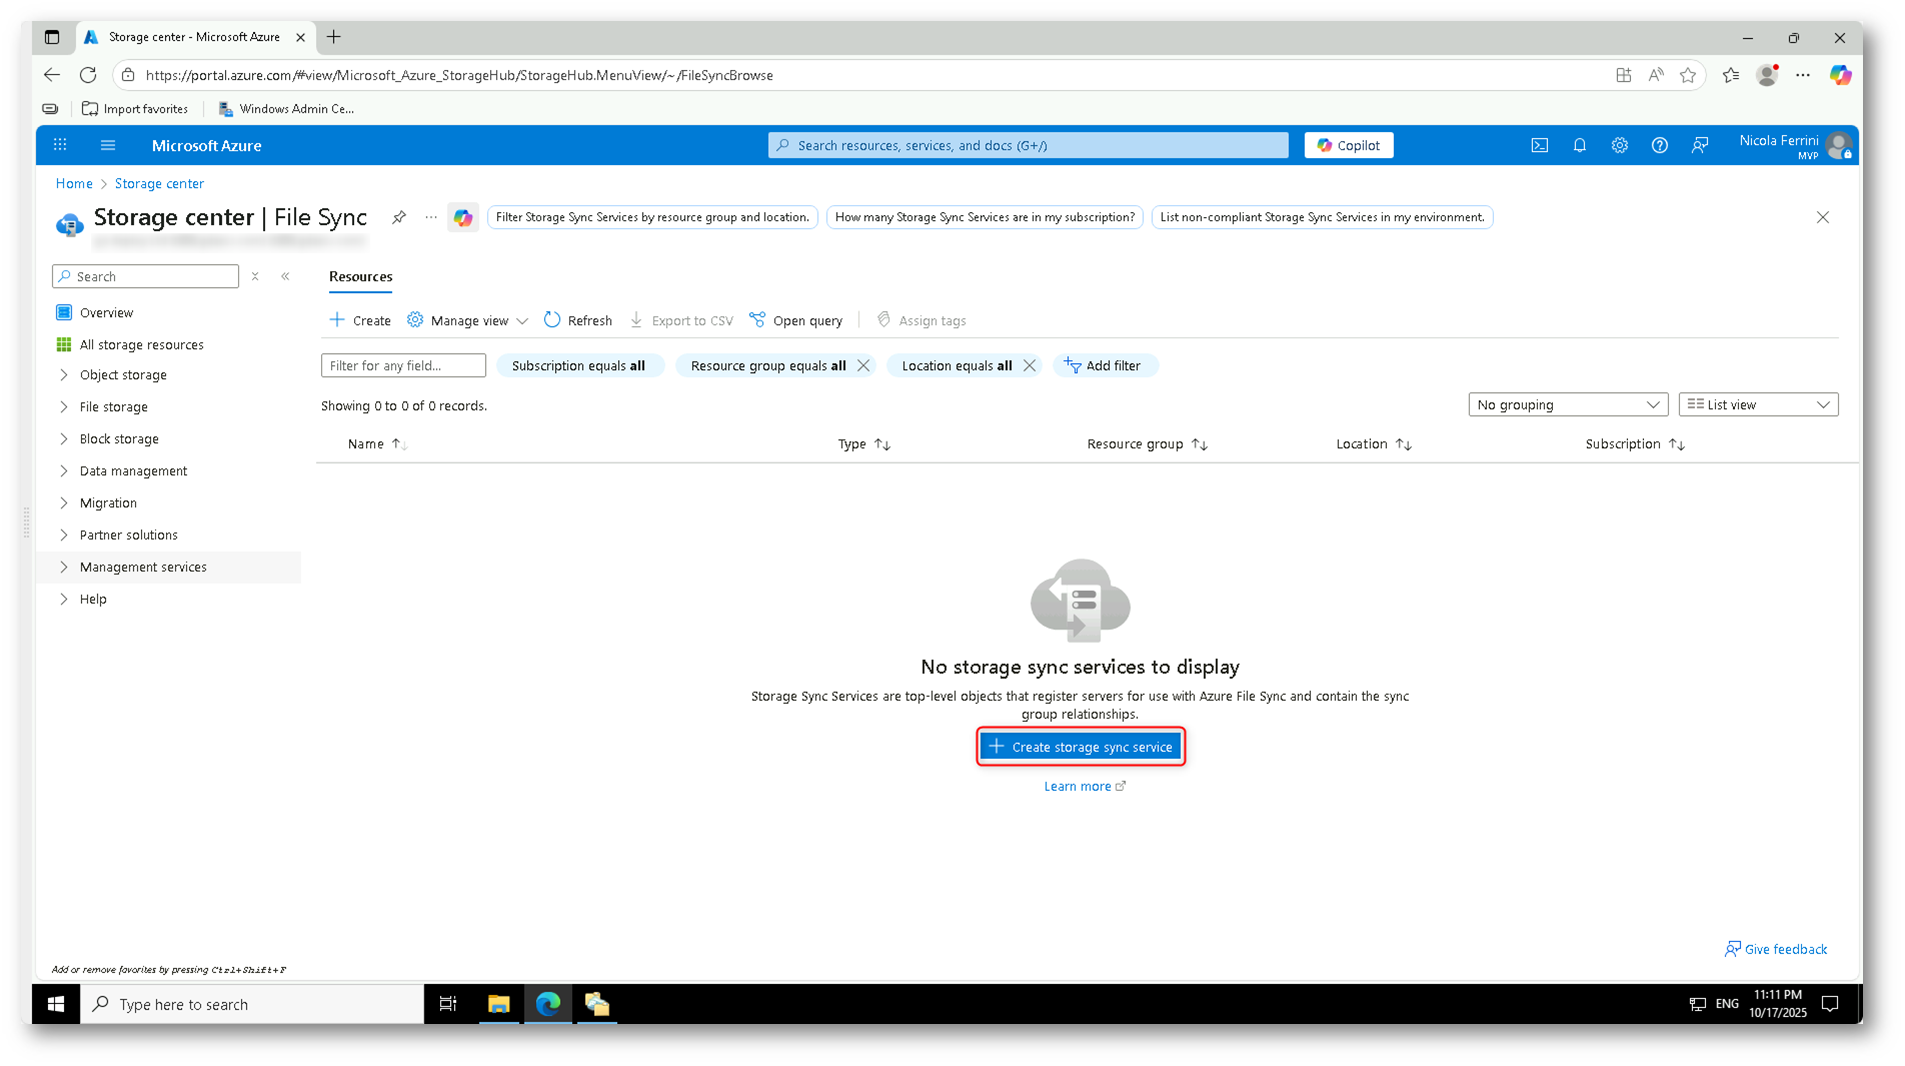Open All storage resources
1905x1066 pixels.
[141, 345]
